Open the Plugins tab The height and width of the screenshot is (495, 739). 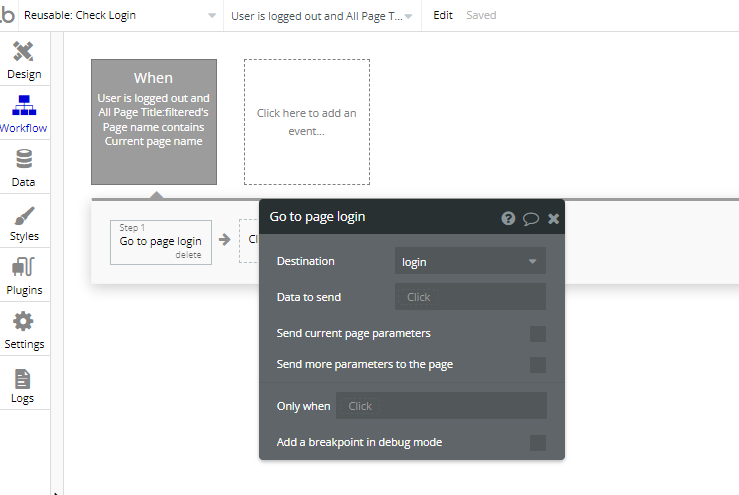pyautogui.click(x=24, y=276)
